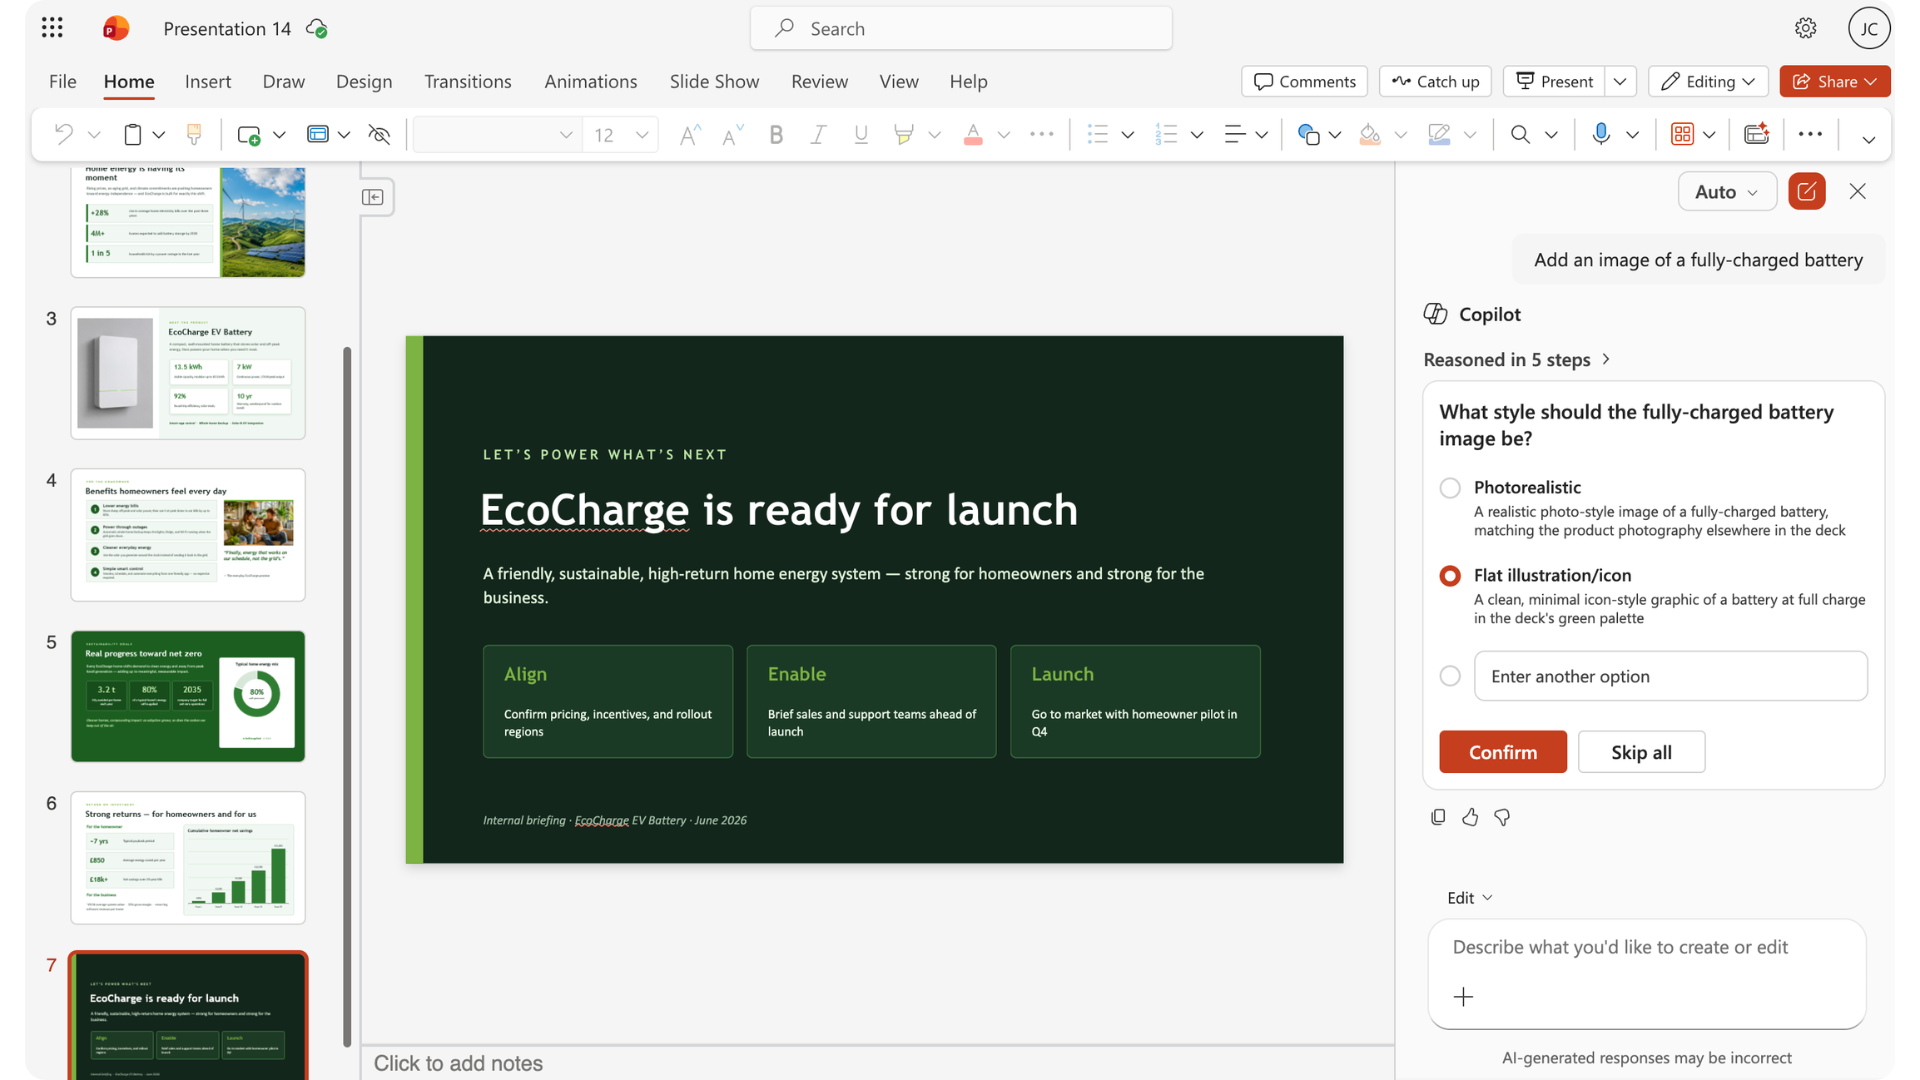Open the File menu
The width and height of the screenshot is (1920, 1080).
pos(62,81)
